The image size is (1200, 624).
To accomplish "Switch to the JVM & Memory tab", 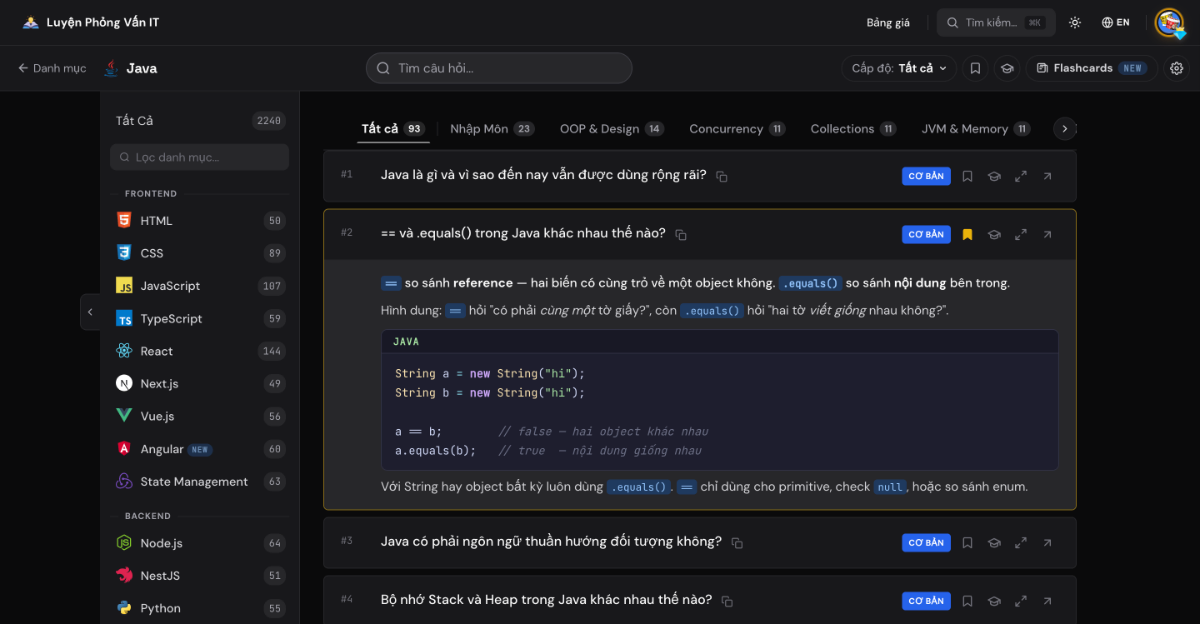I will pyautogui.click(x=976, y=129).
